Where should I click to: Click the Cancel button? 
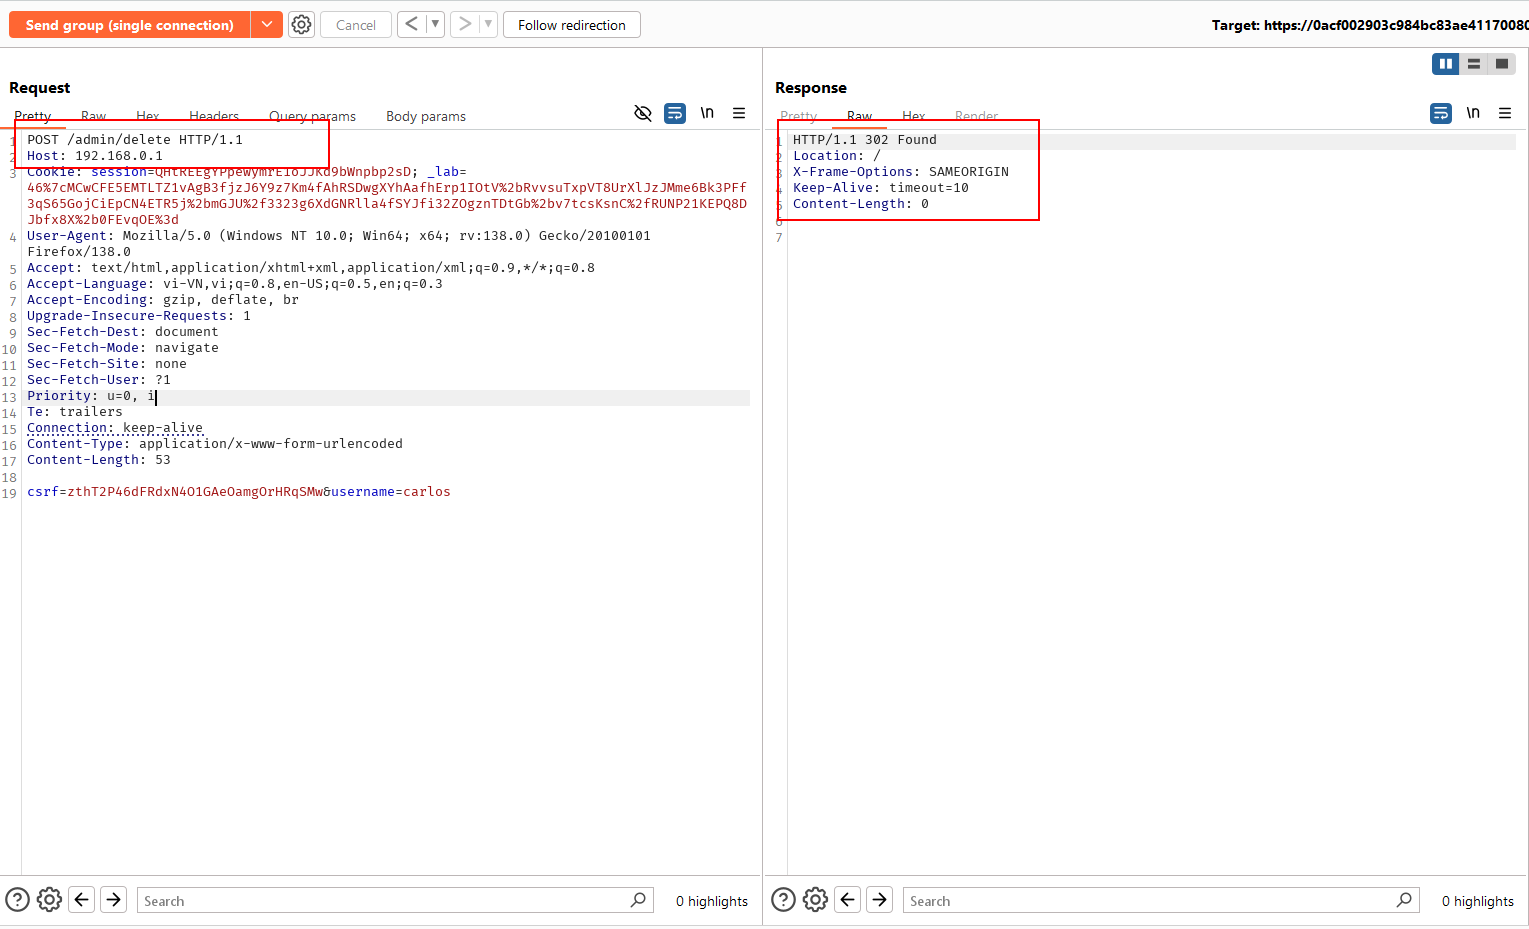(x=355, y=25)
